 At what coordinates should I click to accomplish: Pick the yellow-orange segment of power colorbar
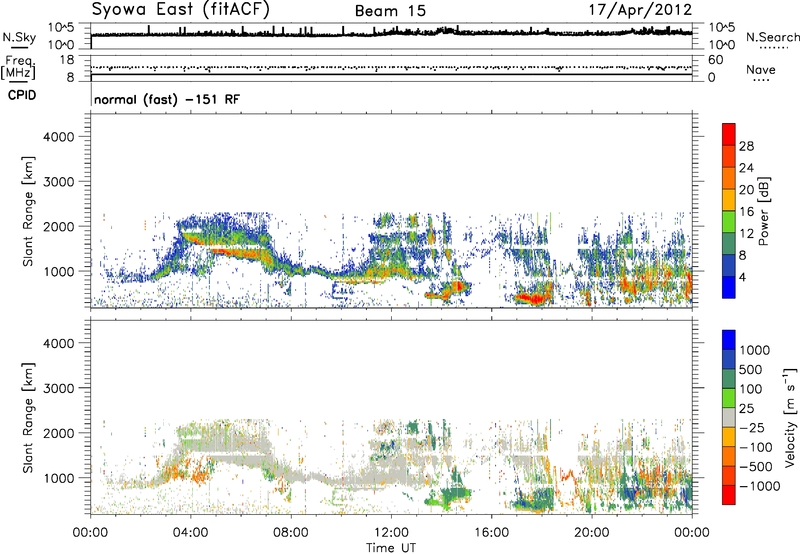pyautogui.click(x=729, y=200)
